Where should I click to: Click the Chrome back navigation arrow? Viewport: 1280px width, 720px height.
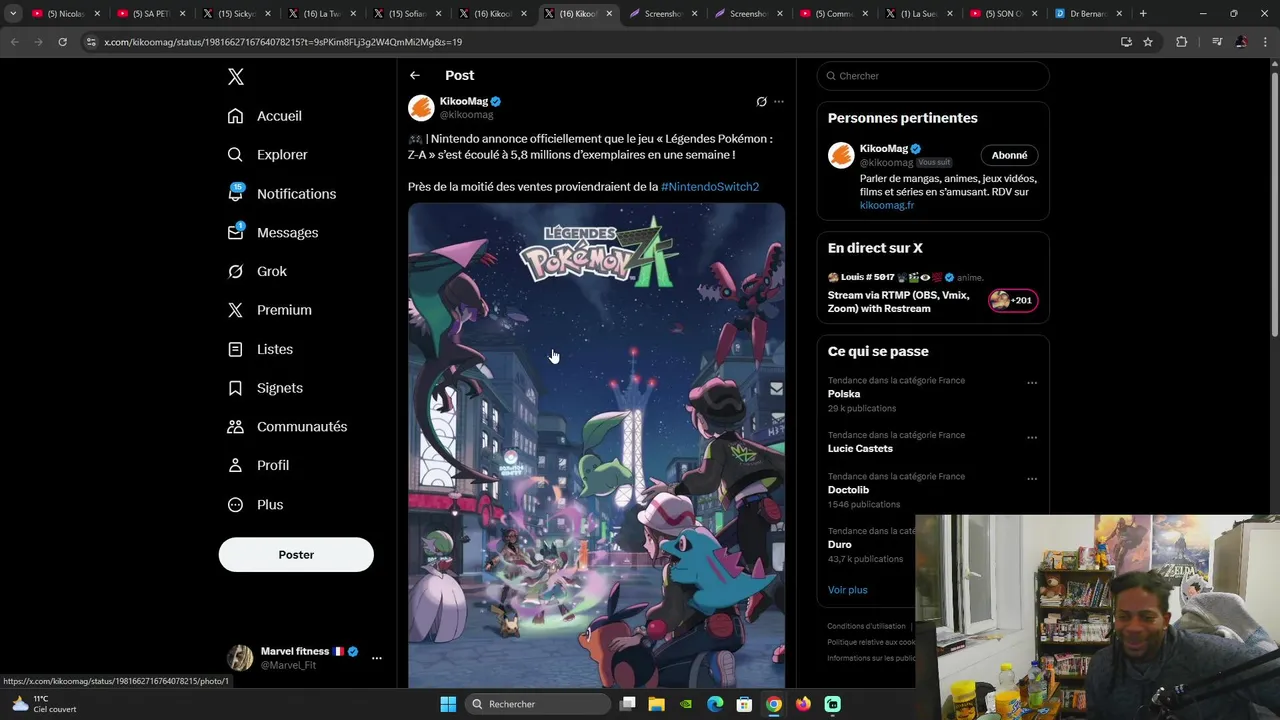coord(14,42)
